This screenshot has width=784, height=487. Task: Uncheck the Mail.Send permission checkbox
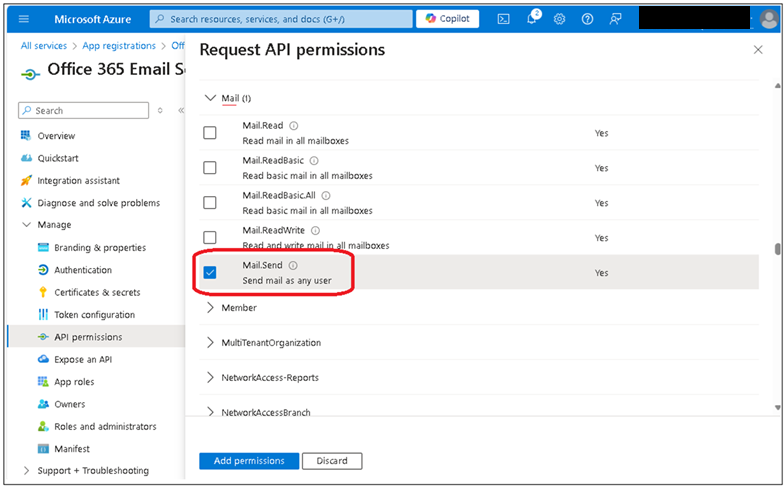pos(210,272)
